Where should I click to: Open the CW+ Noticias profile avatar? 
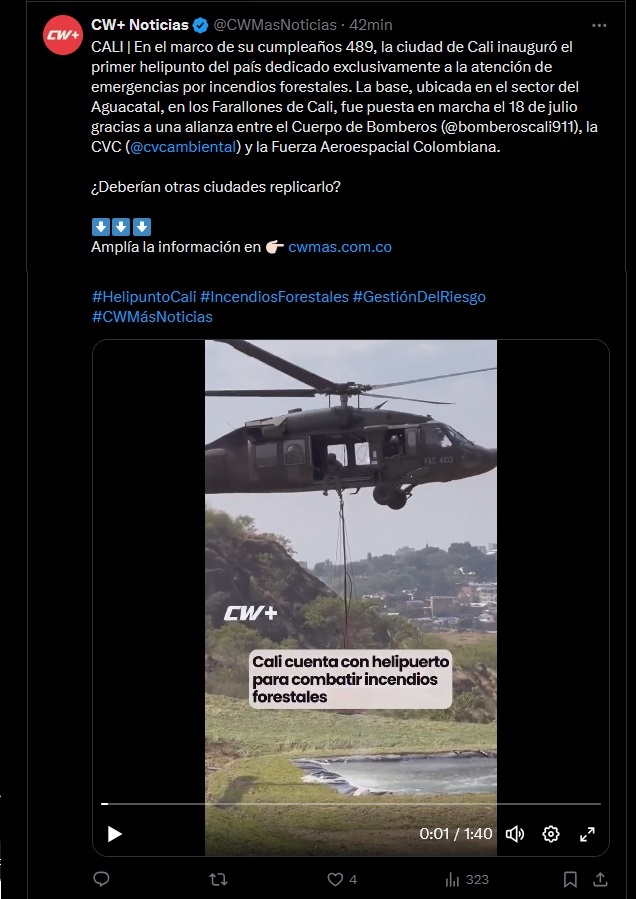63,35
